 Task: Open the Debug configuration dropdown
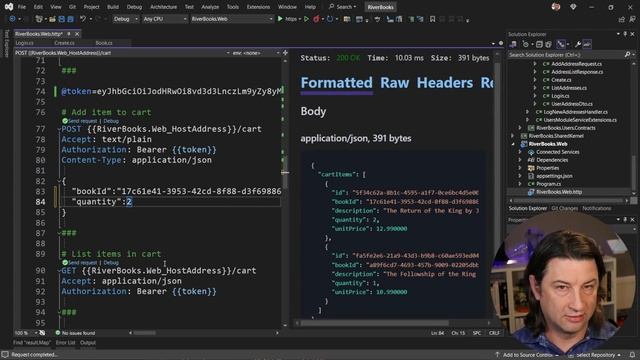click(125, 19)
